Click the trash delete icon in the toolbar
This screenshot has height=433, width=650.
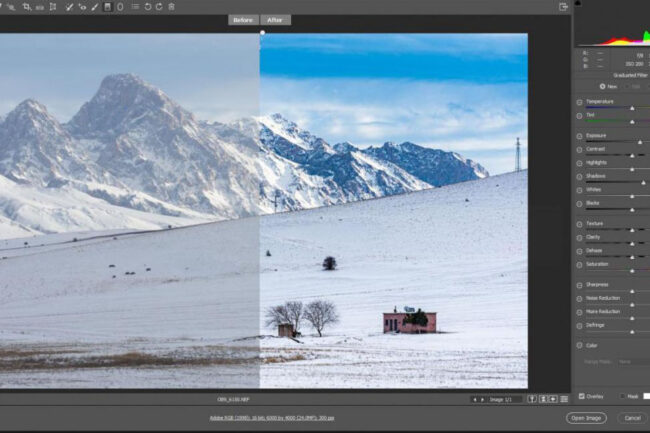[171, 7]
